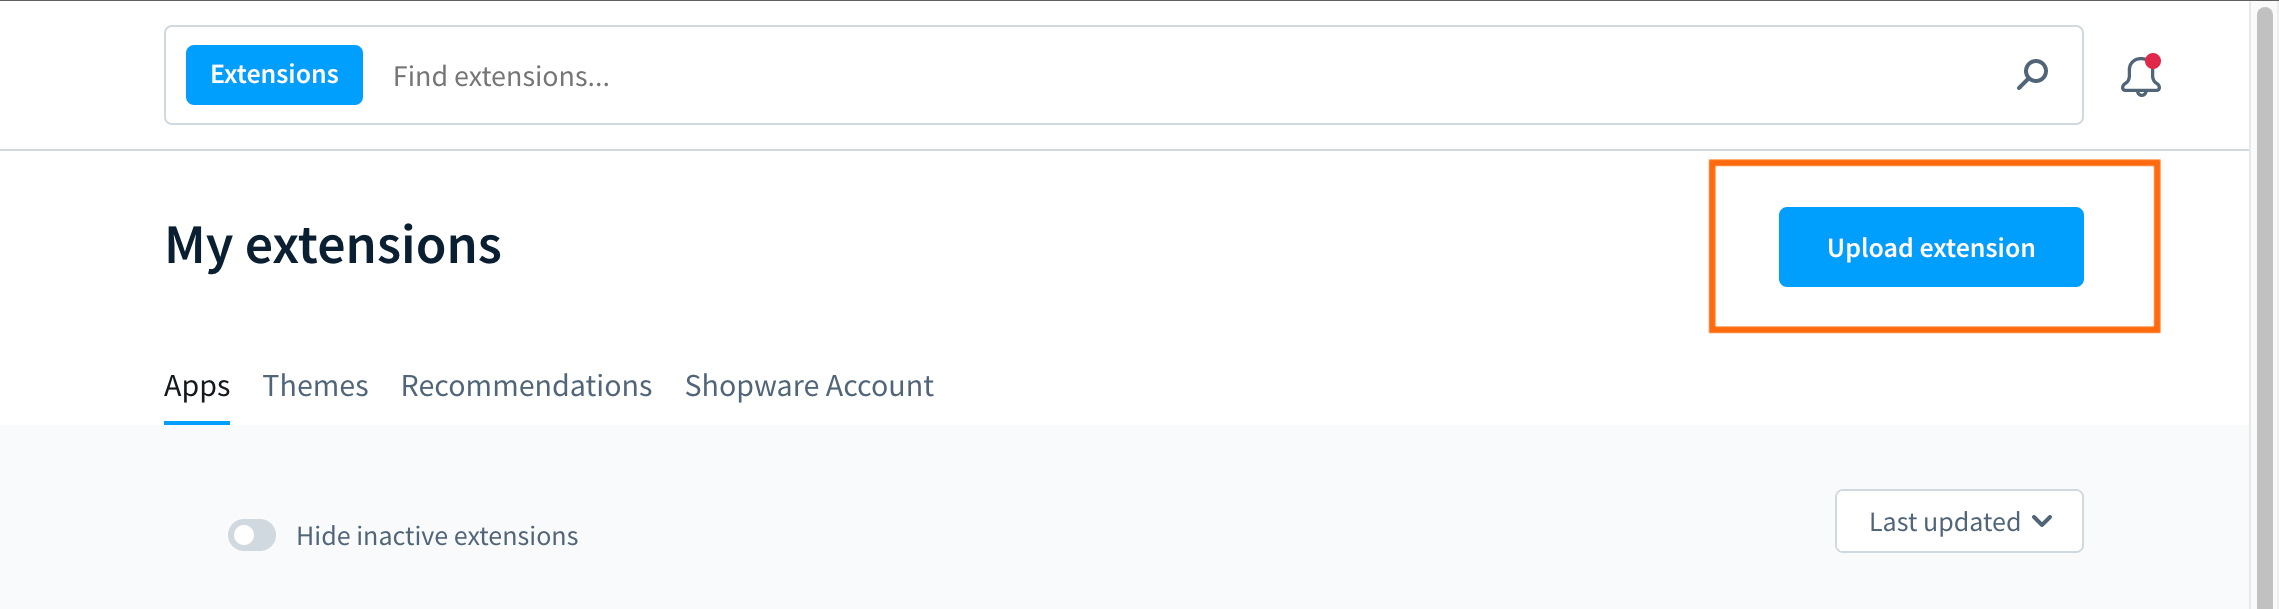Screen dimensions: 2279x609
Task: Click the Upload extension button
Action: (1931, 247)
